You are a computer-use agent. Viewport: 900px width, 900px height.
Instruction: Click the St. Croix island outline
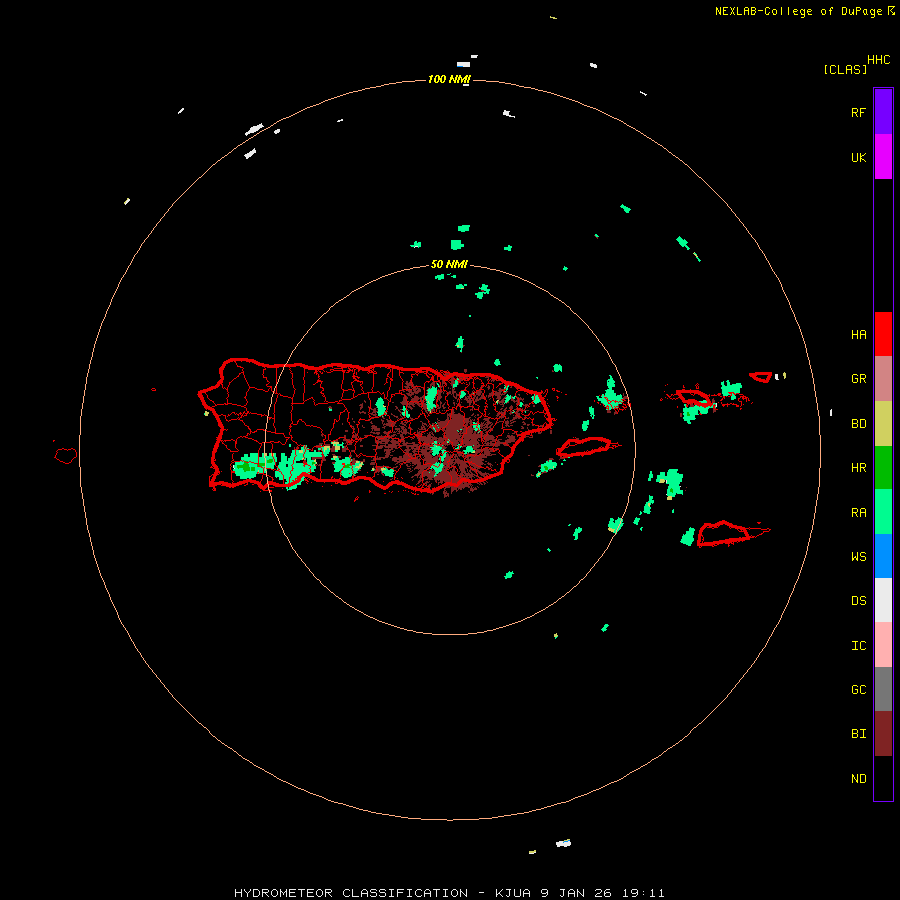tap(724, 533)
